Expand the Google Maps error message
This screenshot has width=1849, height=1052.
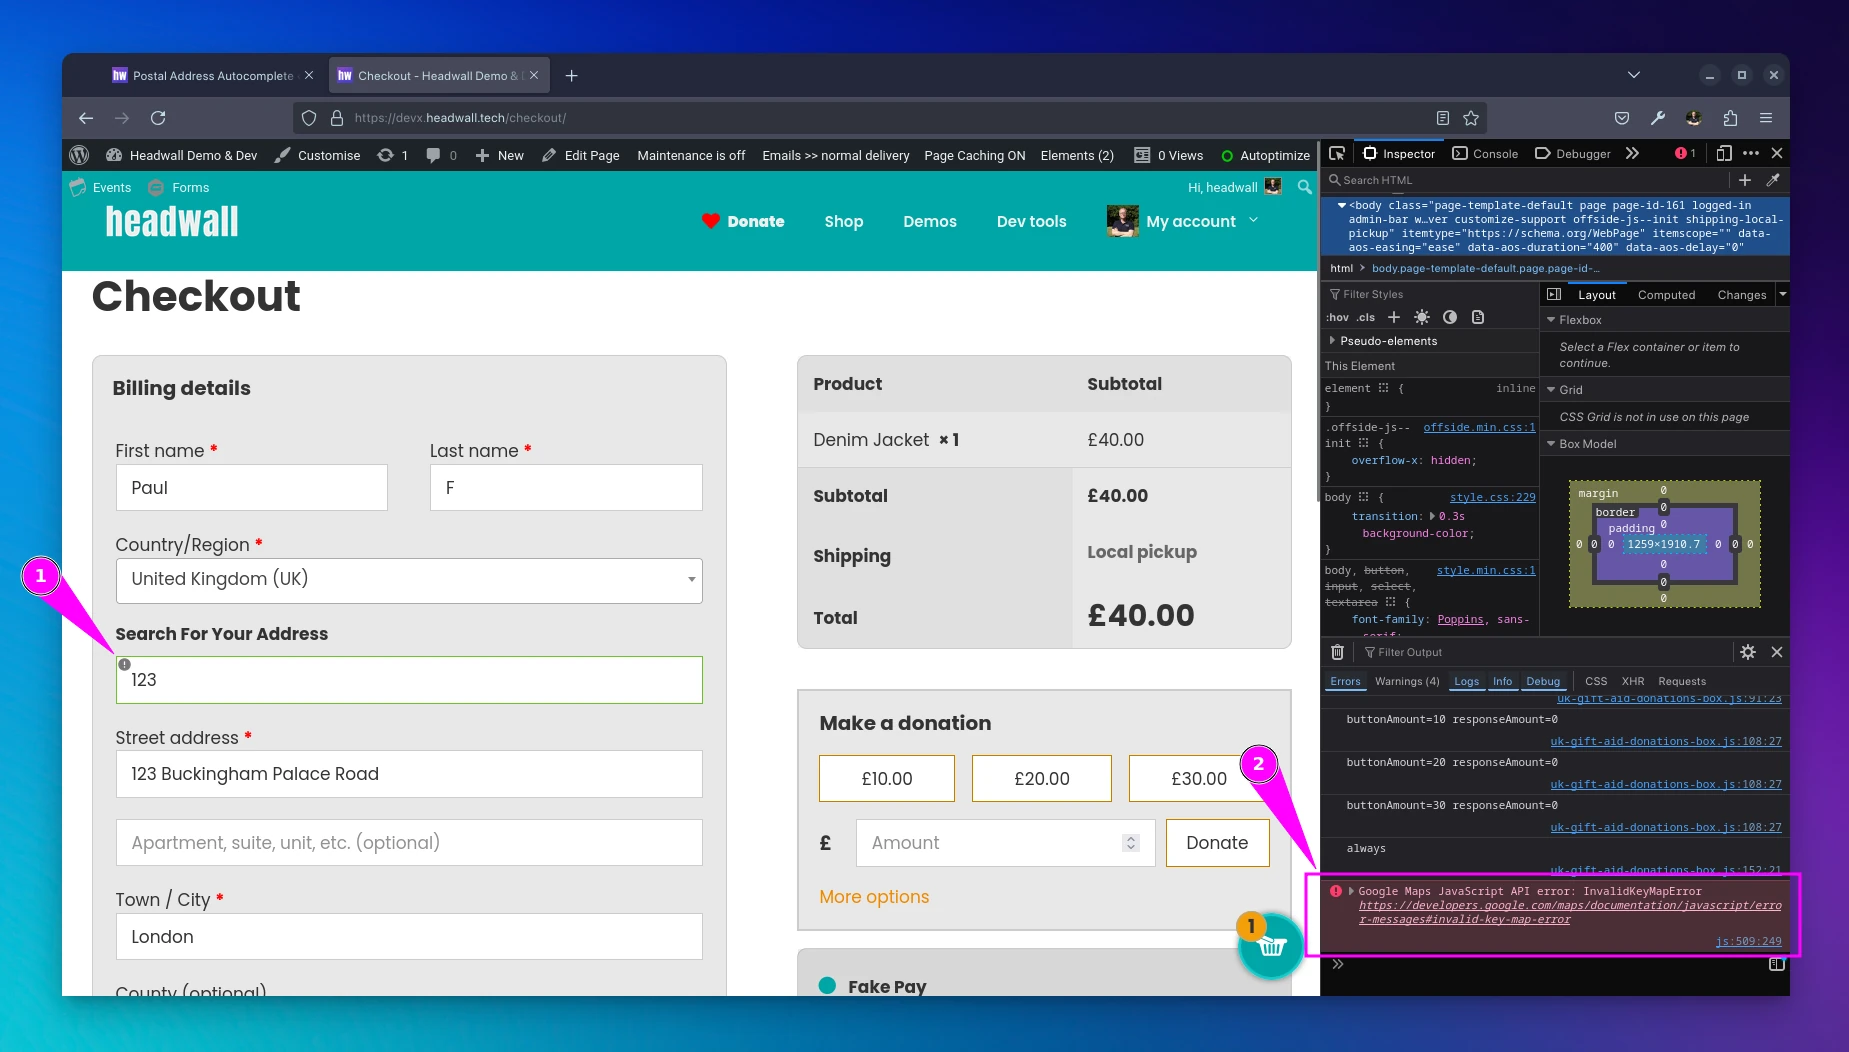(1351, 891)
